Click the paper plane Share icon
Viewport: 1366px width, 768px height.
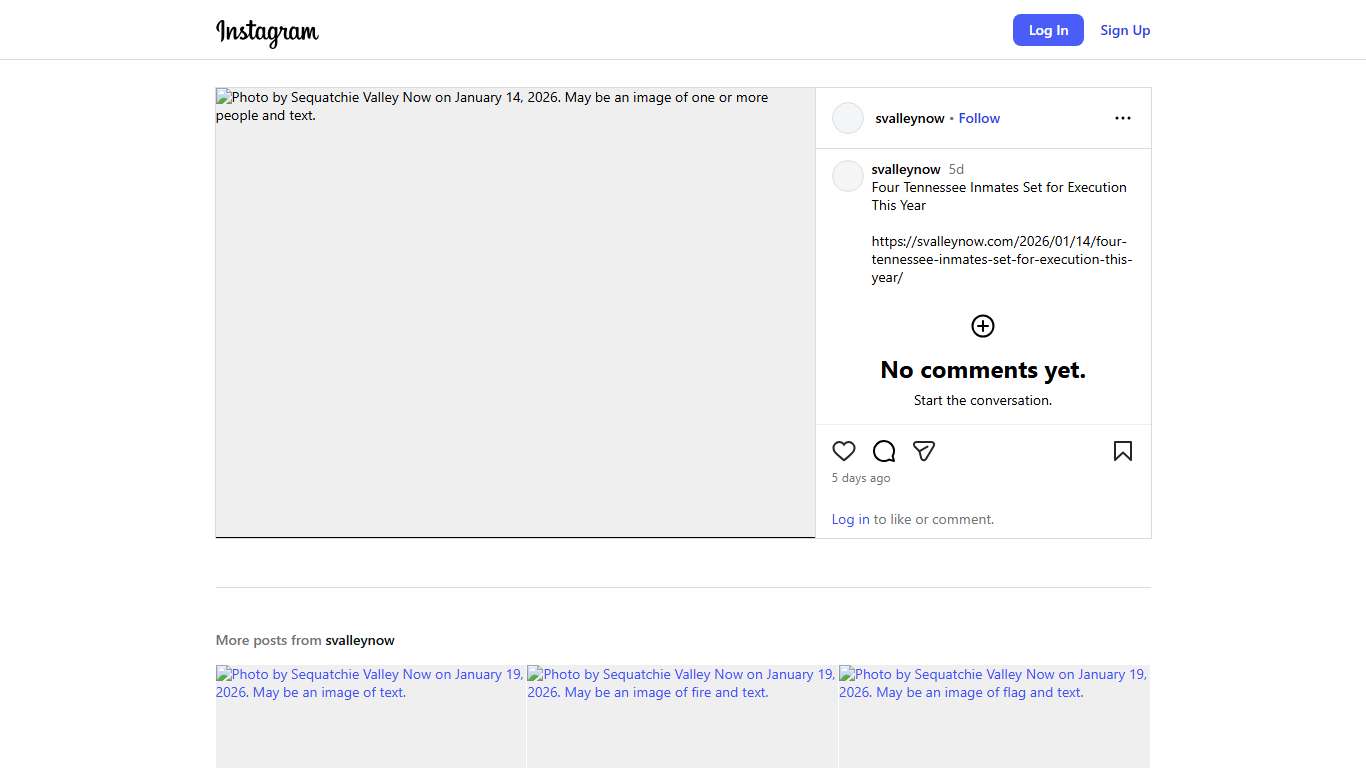pos(924,451)
